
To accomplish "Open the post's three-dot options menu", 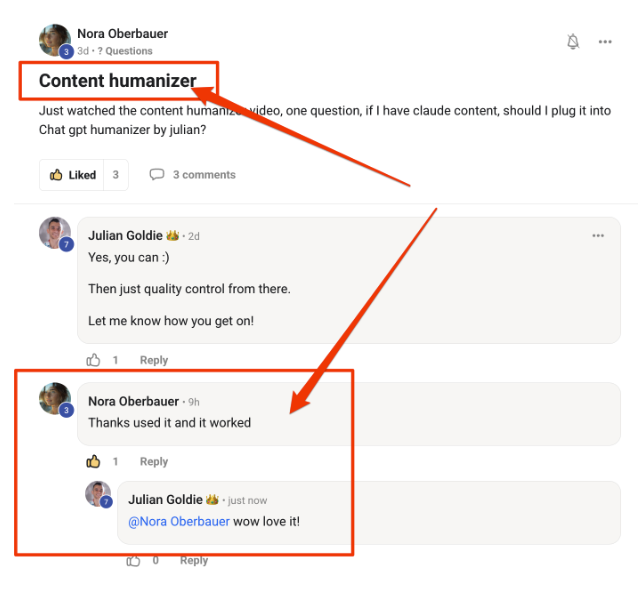I will click(605, 42).
